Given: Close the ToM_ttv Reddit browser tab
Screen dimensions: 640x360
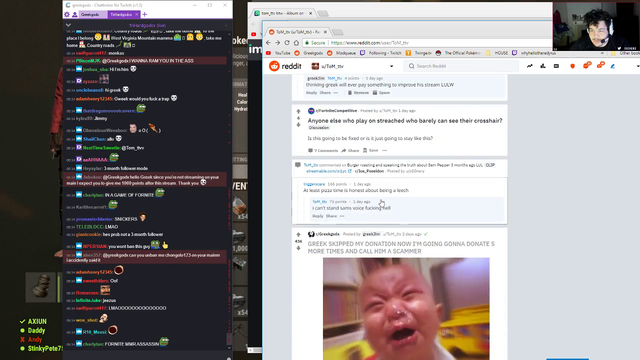Looking at the screenshot, I should [x=325, y=32].
